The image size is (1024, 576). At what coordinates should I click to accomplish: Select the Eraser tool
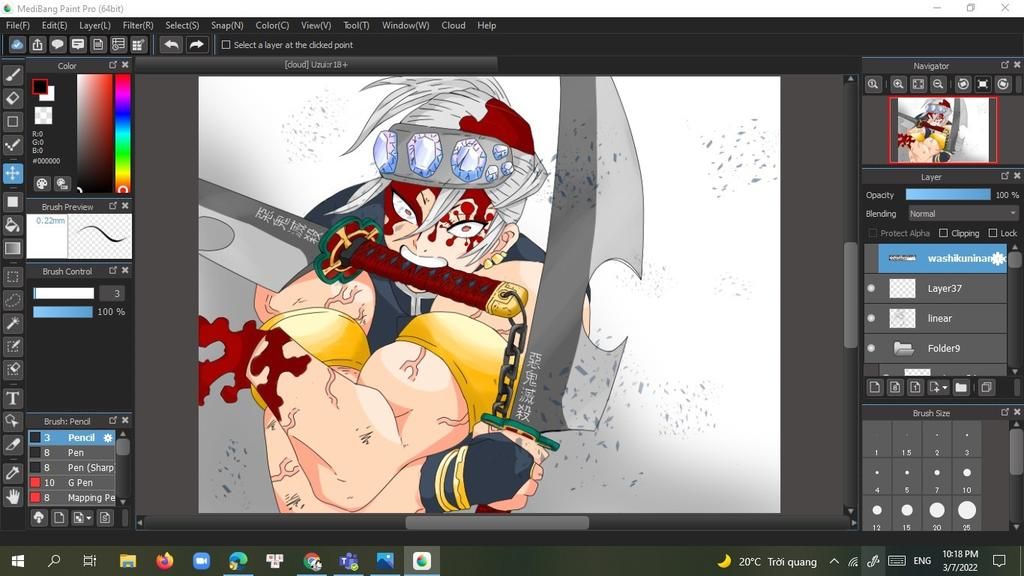[x=12, y=98]
